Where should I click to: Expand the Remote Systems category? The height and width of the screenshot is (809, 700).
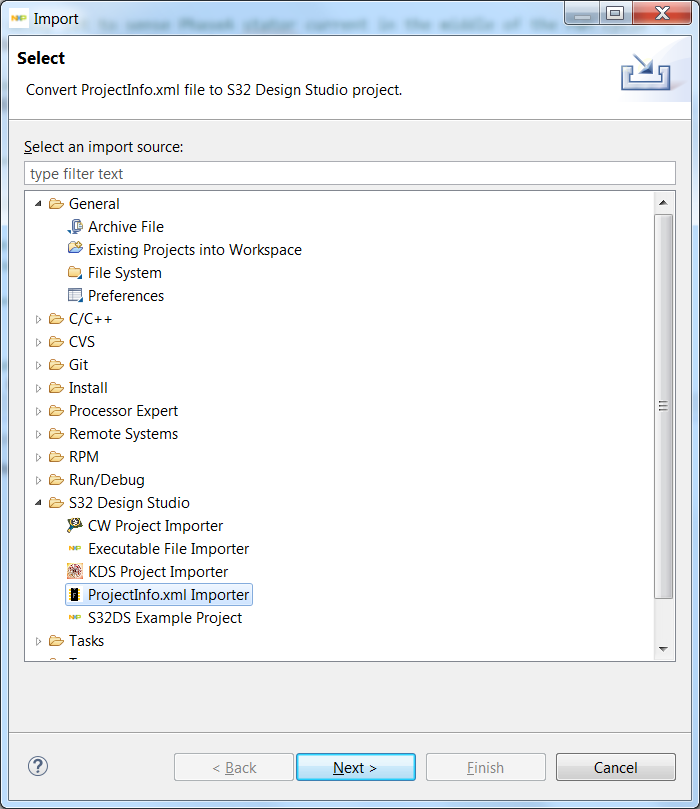pyautogui.click(x=38, y=434)
